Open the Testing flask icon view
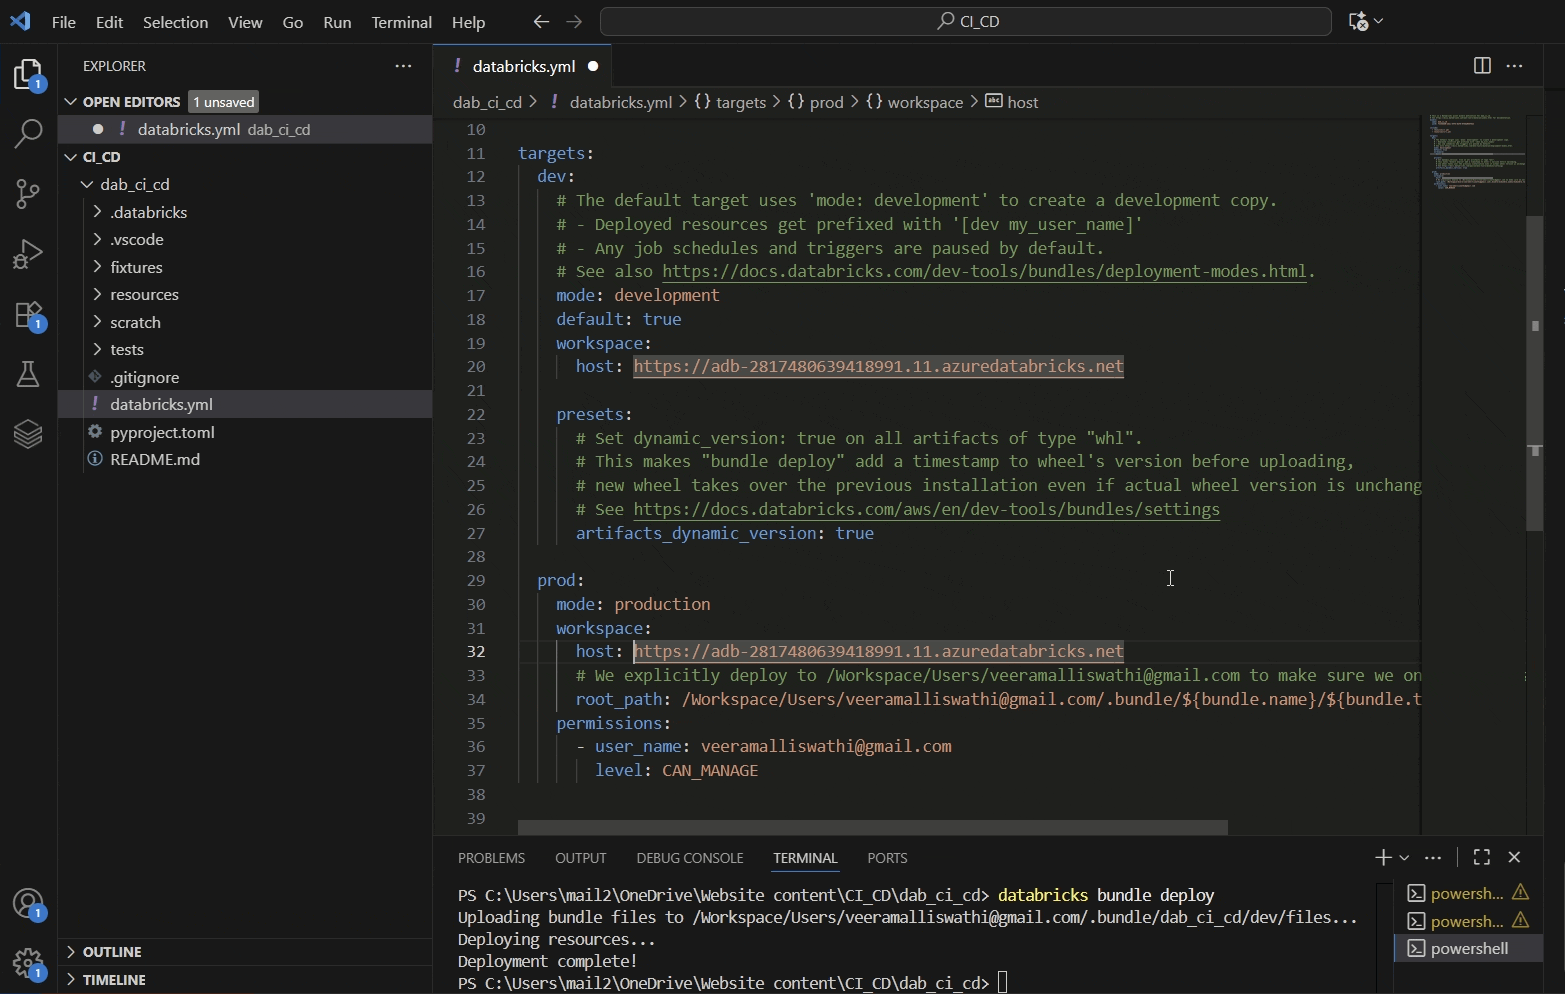Screen dimensions: 1565x994 (x=28, y=374)
